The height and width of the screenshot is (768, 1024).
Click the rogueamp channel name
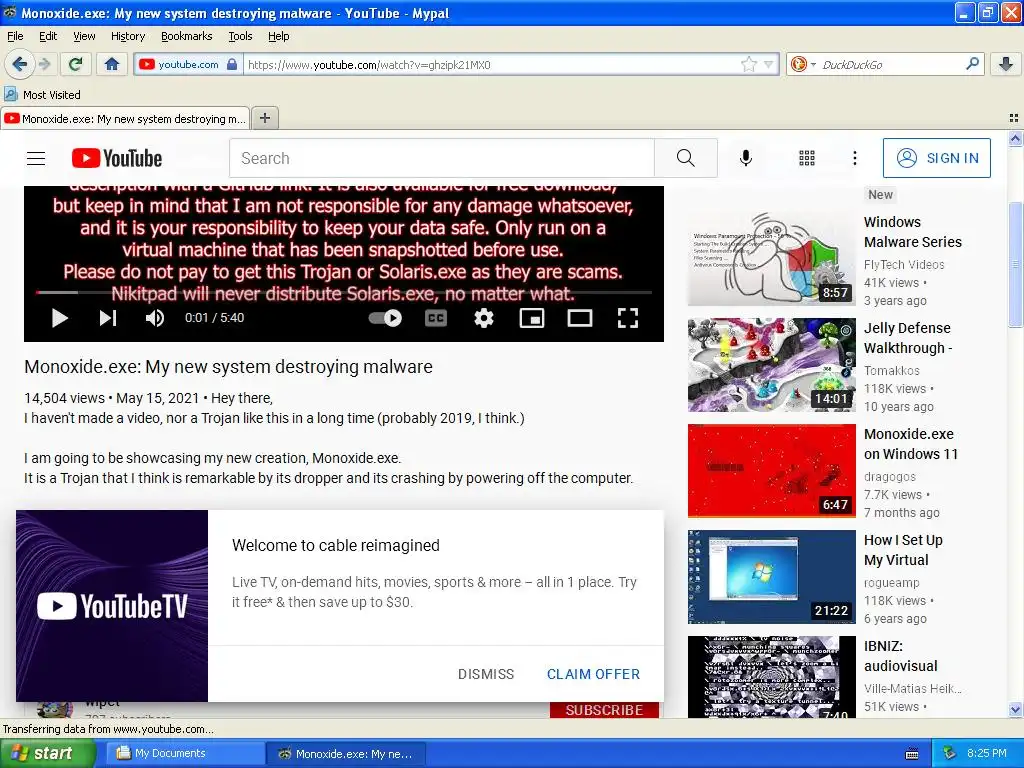(891, 583)
